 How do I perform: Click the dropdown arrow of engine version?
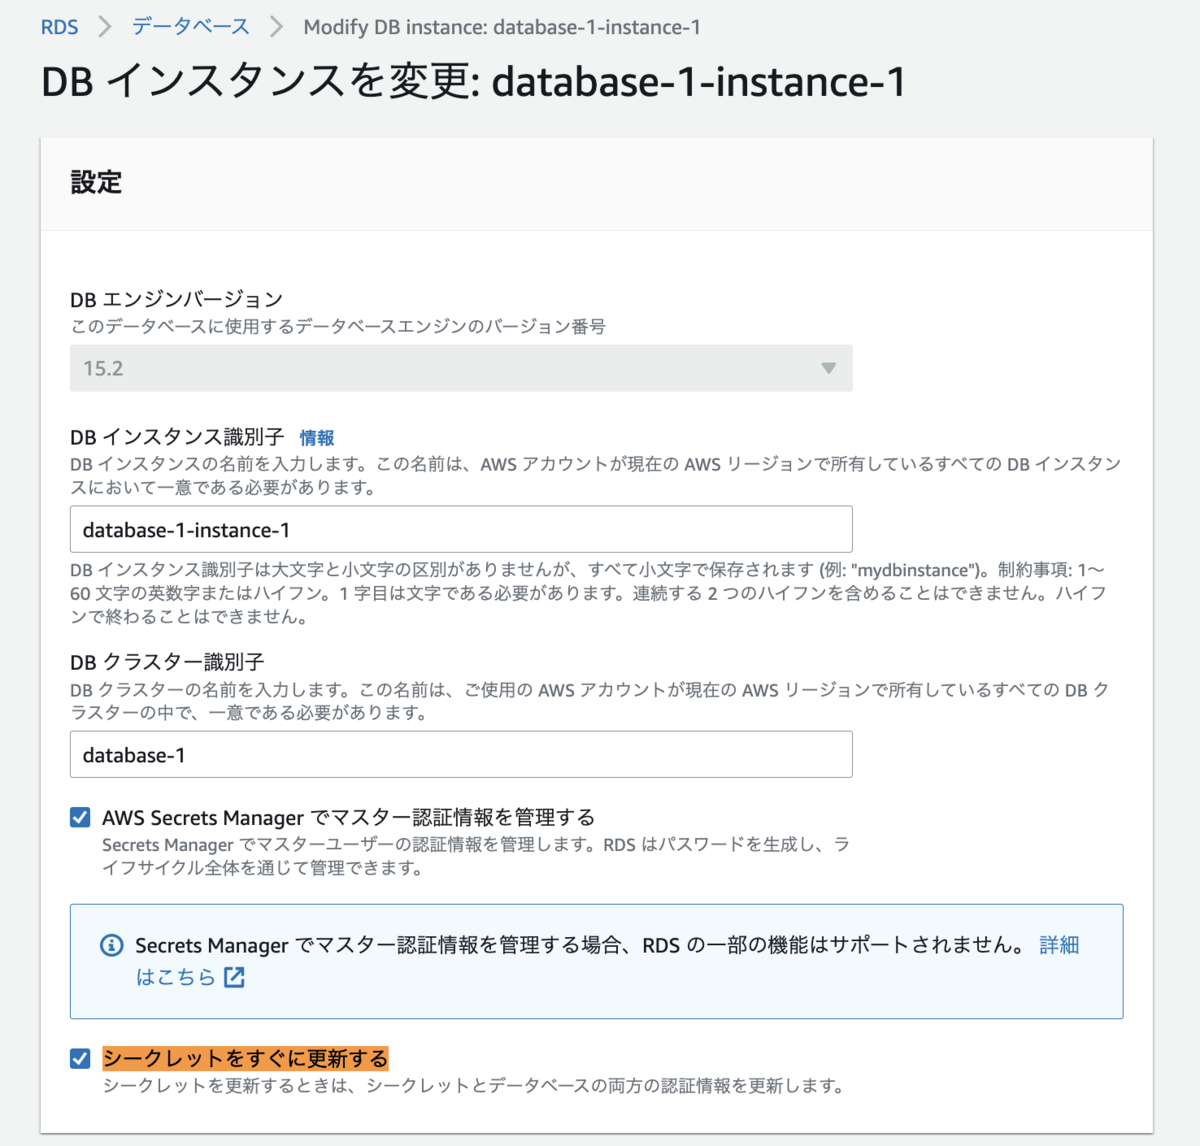pos(828,368)
